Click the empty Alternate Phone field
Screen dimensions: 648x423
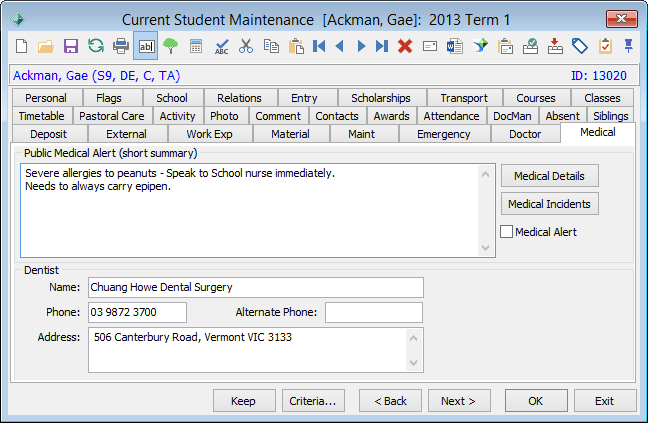click(x=374, y=312)
